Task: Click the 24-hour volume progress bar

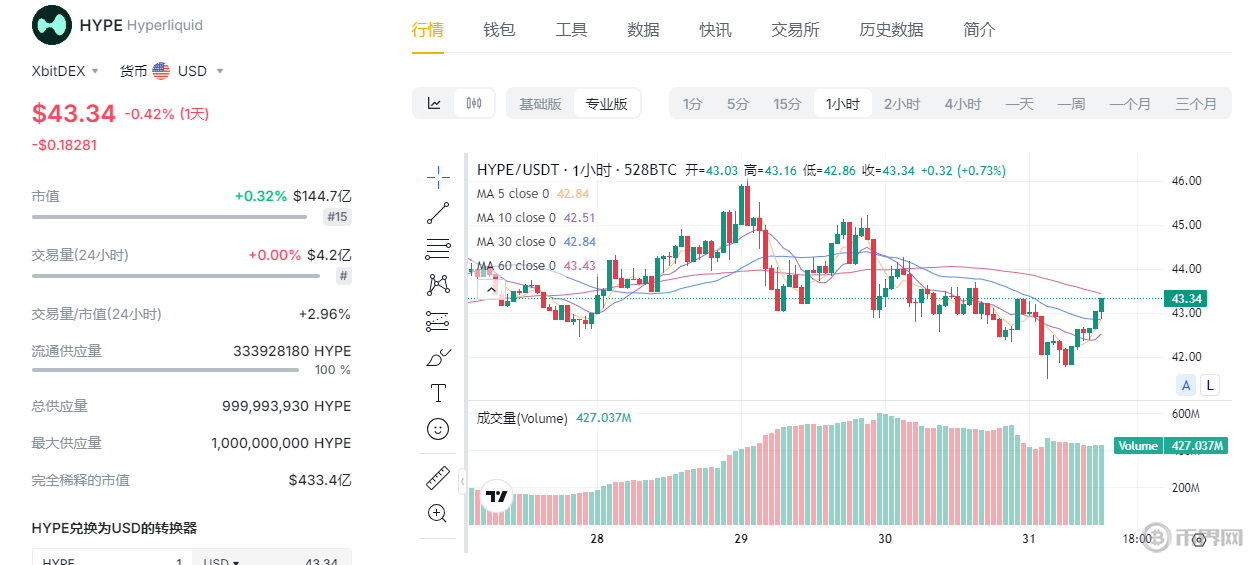Action: [176, 276]
